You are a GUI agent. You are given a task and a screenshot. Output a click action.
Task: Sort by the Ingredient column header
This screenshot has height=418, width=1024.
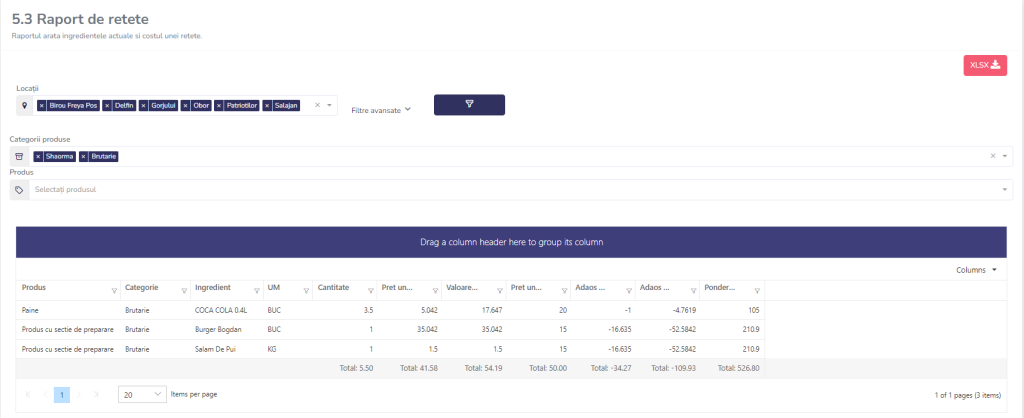point(213,288)
